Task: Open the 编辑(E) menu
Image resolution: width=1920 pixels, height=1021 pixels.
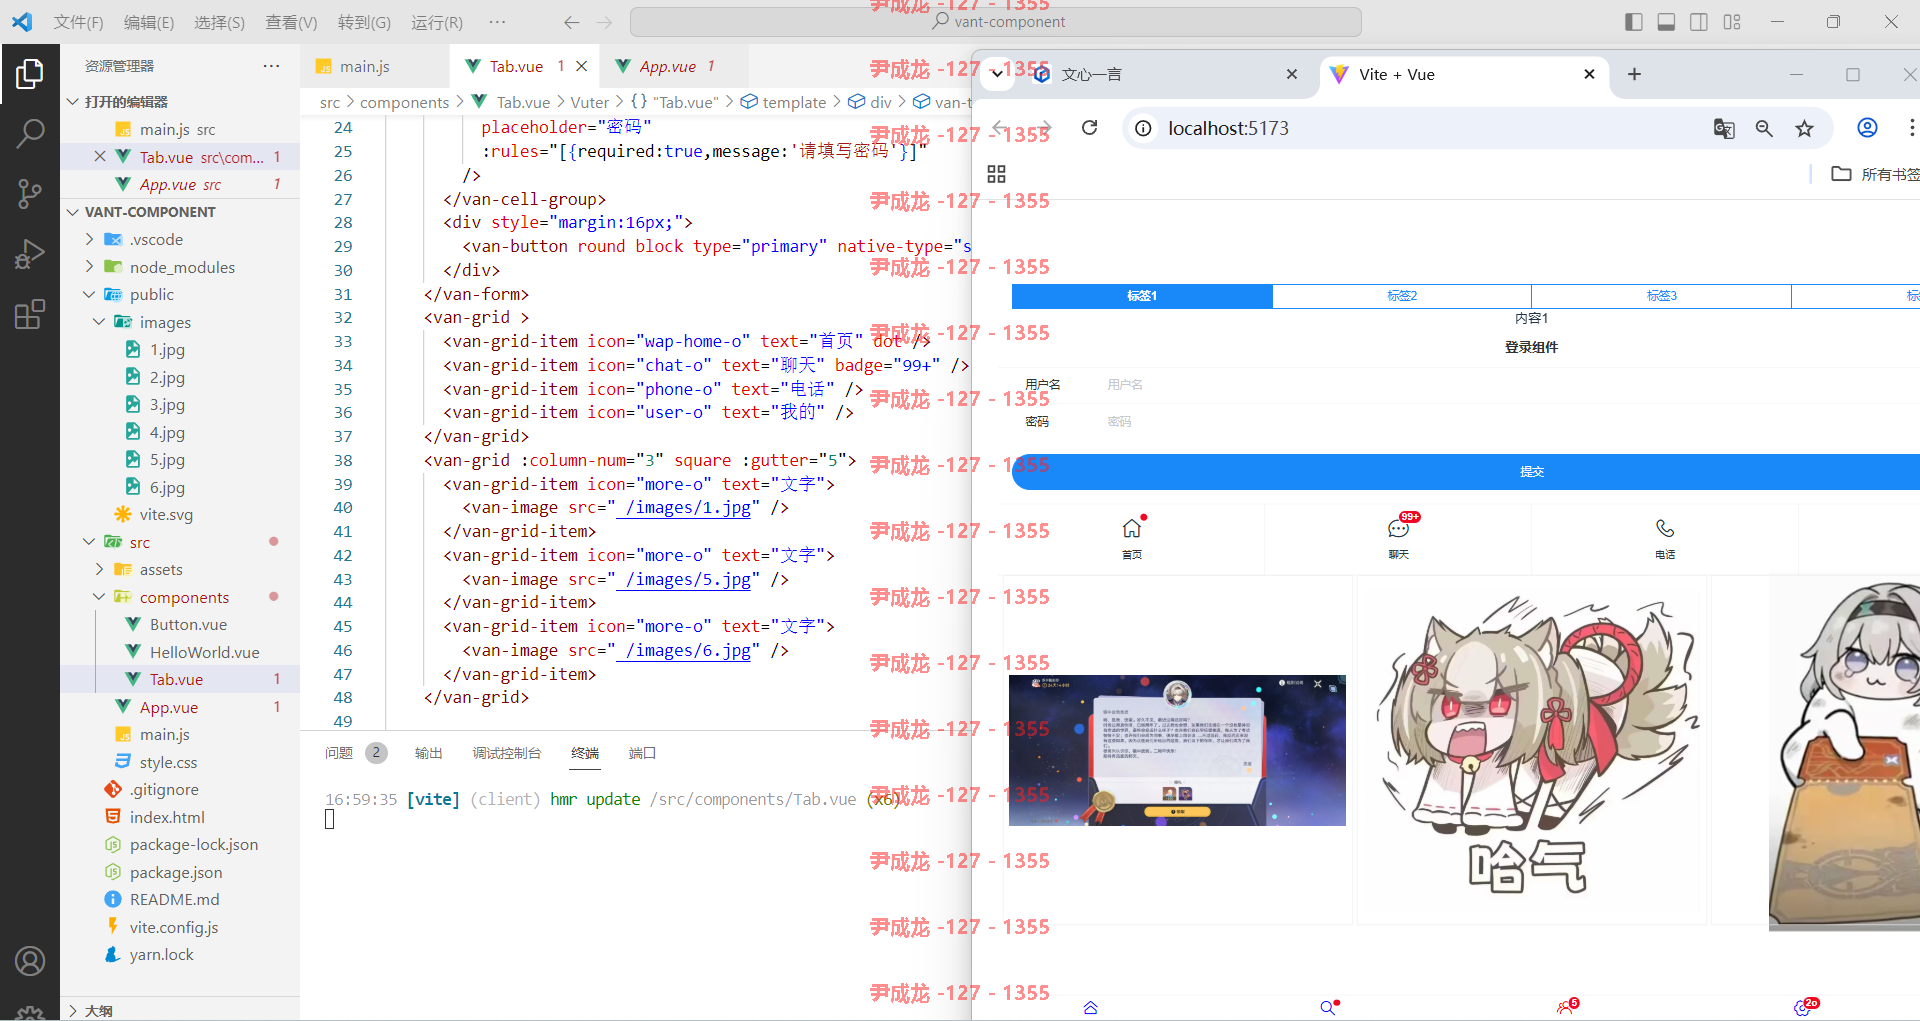Action: click(x=149, y=22)
